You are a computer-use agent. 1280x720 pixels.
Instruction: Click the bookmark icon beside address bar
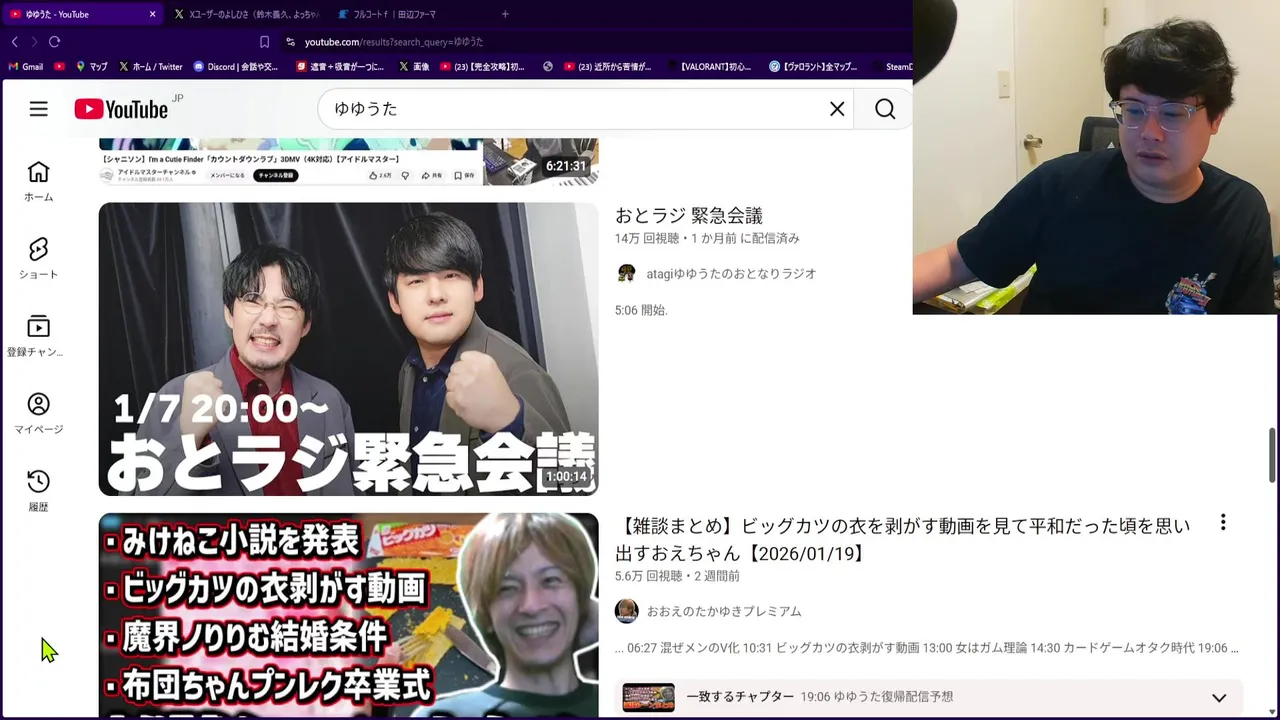pos(264,41)
